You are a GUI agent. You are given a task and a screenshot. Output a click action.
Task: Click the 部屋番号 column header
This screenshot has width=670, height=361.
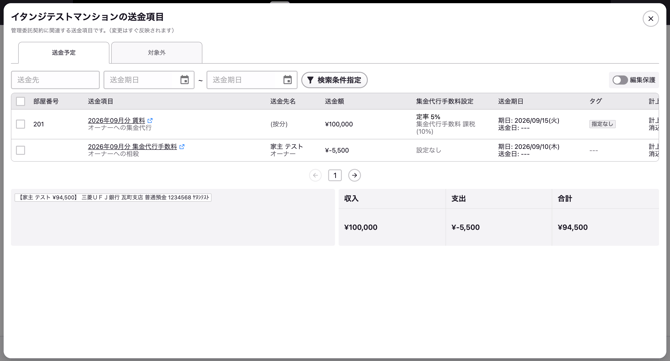pyautogui.click(x=46, y=101)
